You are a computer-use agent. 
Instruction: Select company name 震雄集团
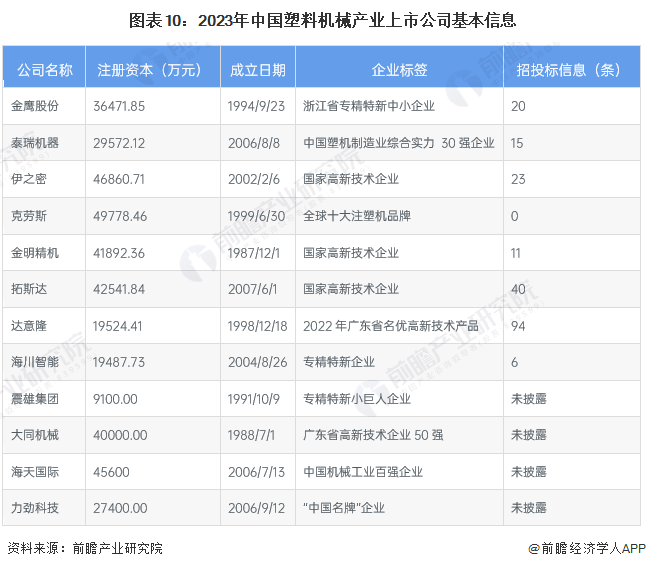tap(35, 399)
